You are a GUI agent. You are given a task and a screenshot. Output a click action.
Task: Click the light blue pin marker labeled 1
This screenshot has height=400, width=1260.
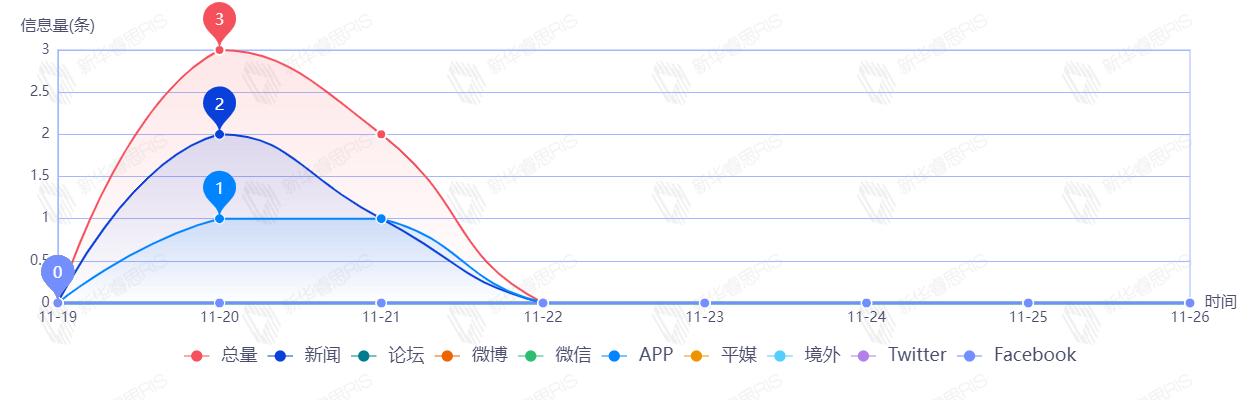pos(219,188)
